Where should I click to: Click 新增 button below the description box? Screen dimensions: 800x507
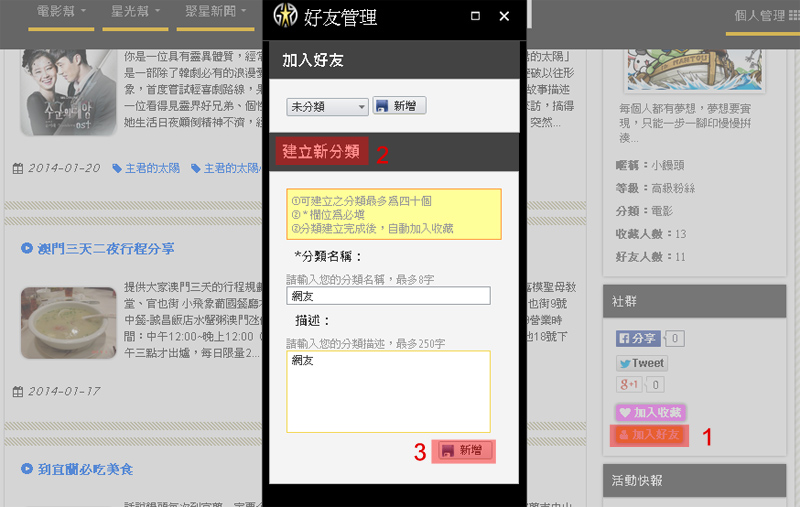coord(464,450)
